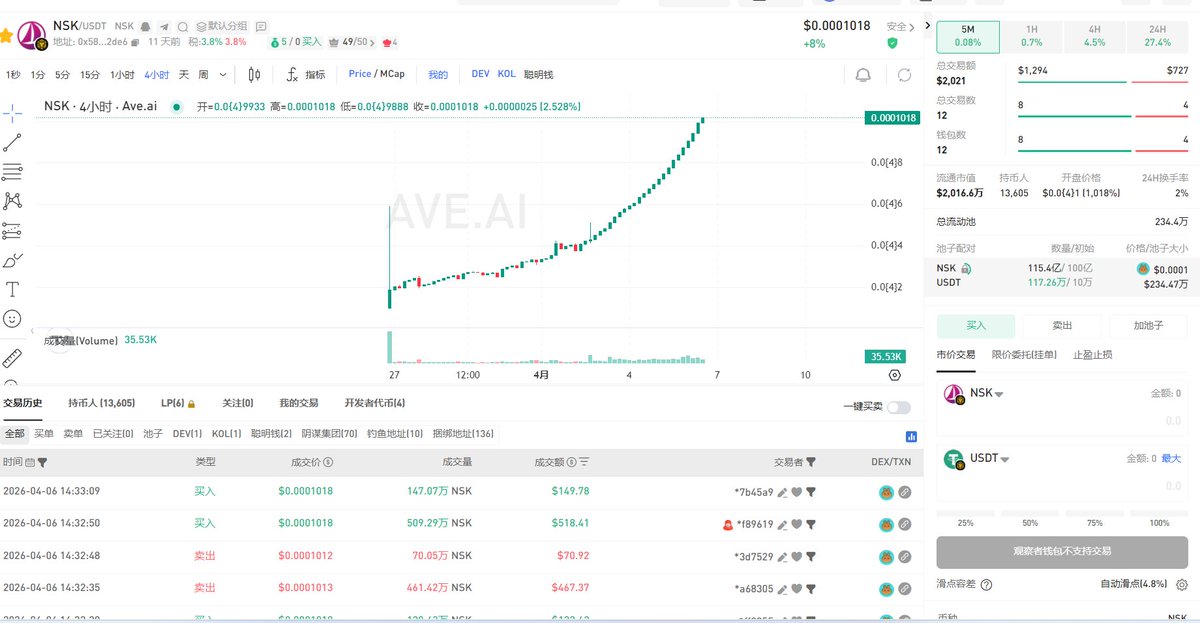This screenshot has width=1200, height=623.
Task: Click the filter funnel icon for *f89619
Action: (x=812, y=523)
